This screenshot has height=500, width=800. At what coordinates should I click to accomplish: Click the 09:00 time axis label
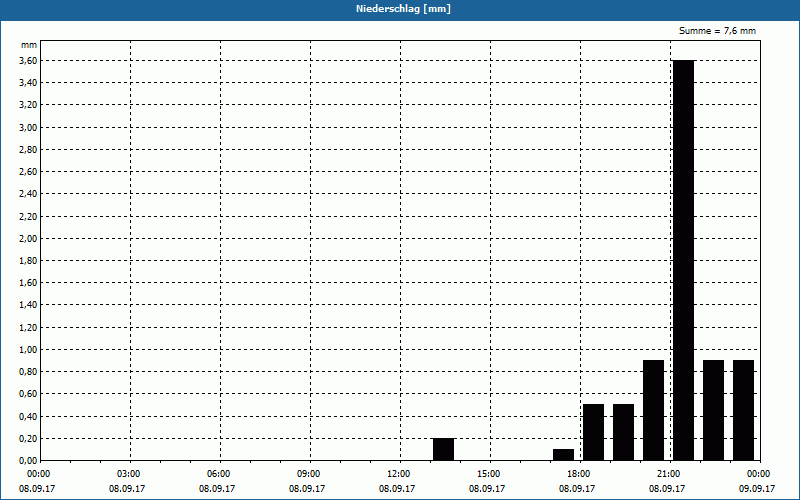(309, 474)
